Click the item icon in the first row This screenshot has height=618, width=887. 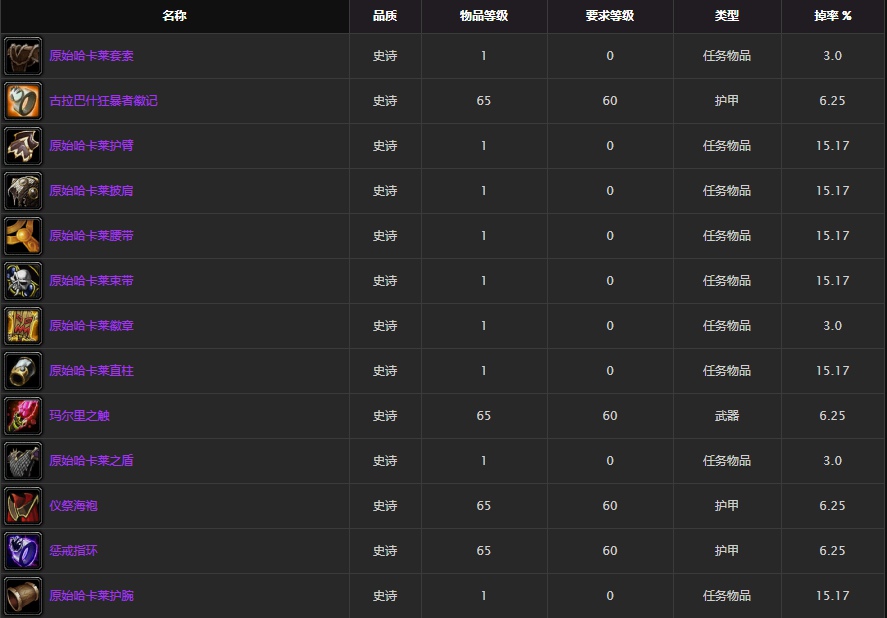(x=23, y=56)
